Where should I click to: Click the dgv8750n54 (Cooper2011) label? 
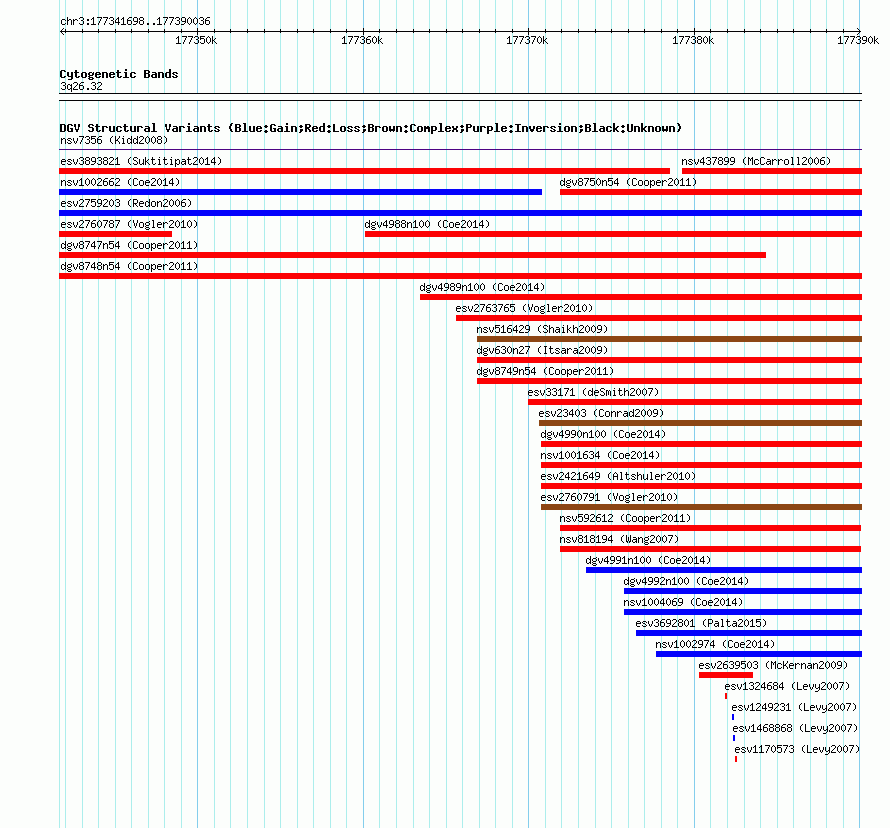pyautogui.click(x=628, y=182)
